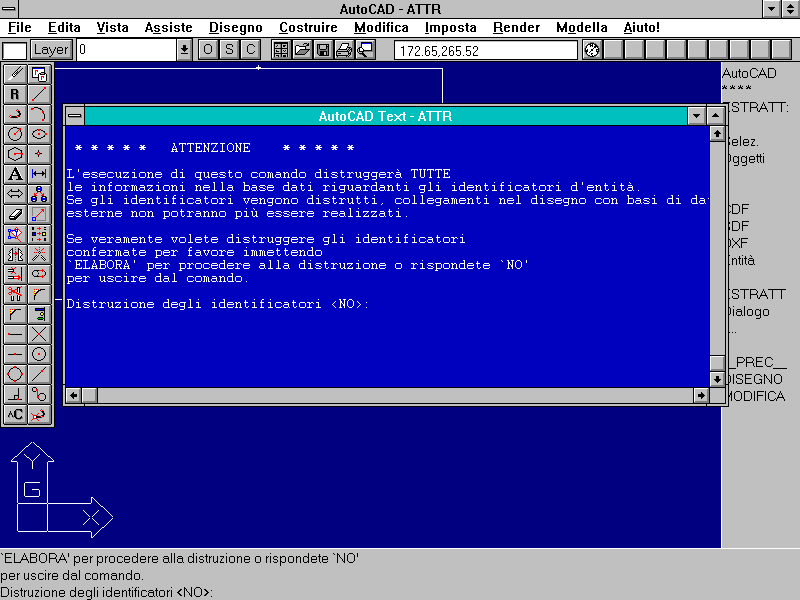
Task: Open the layer name dropdown
Action: [184, 50]
